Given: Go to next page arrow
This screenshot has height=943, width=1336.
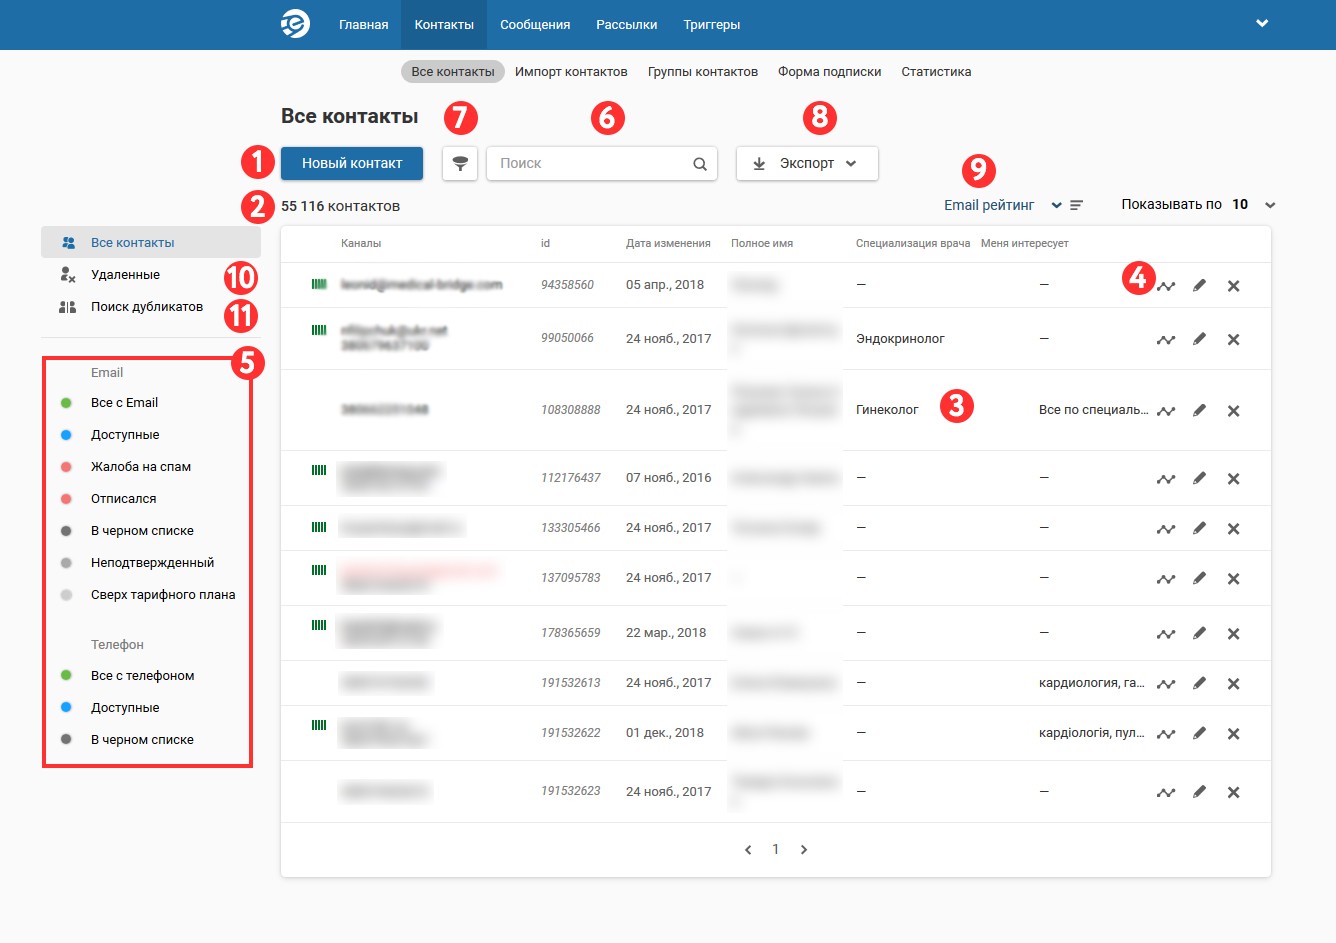Looking at the screenshot, I should pos(804,850).
